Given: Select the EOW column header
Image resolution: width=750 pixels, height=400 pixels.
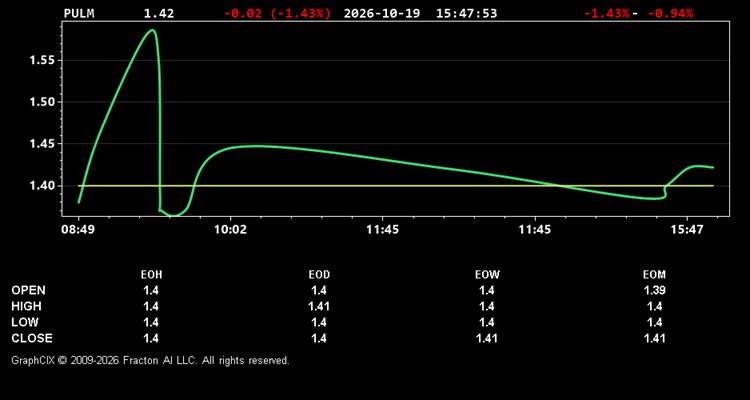Looking at the screenshot, I should [487, 275].
